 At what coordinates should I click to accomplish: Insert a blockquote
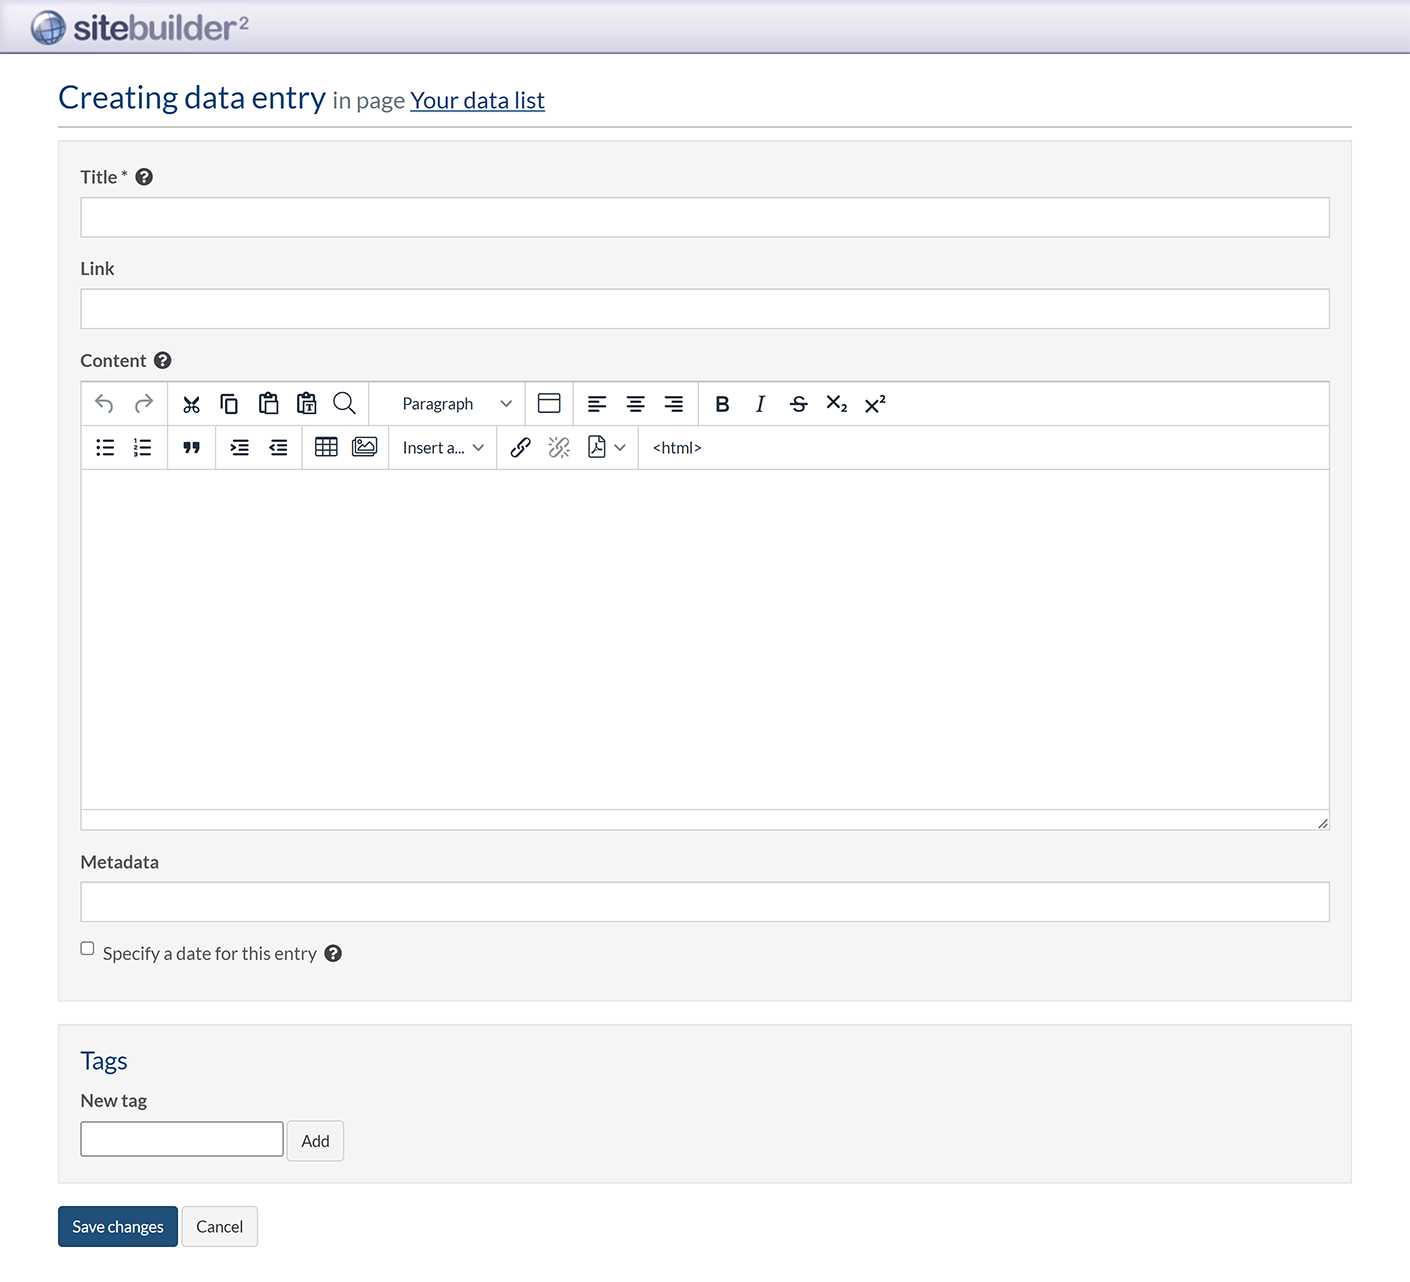click(x=191, y=448)
